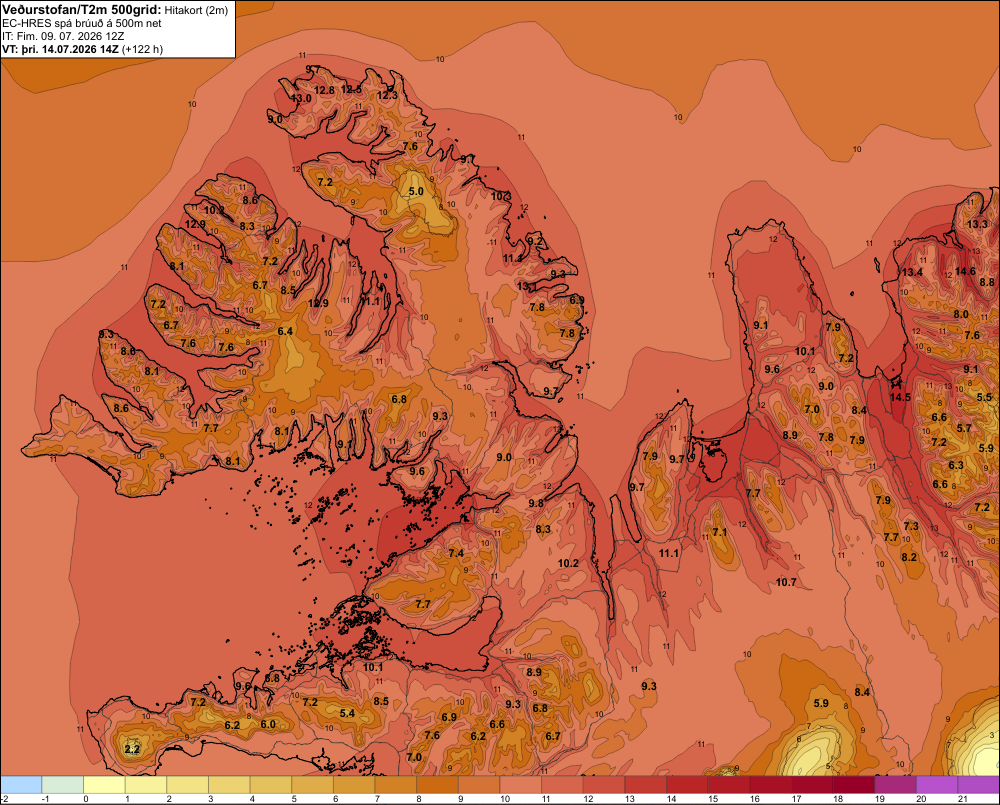The height and width of the screenshot is (805, 1000).
Task: Pick the pale green legend swatch at -1
Action: [62, 784]
